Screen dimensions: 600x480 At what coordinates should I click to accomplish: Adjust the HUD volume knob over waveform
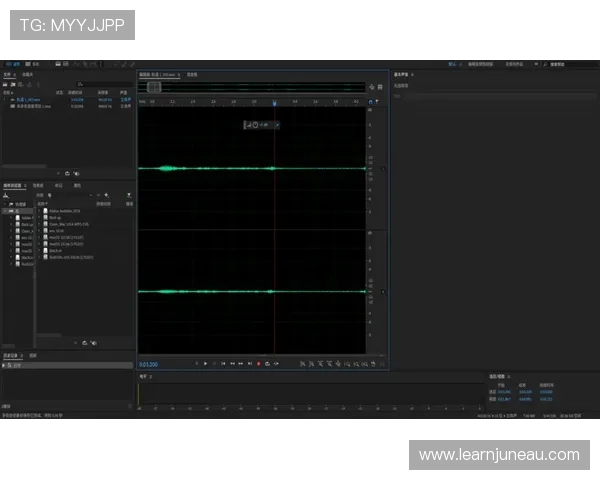tap(255, 125)
